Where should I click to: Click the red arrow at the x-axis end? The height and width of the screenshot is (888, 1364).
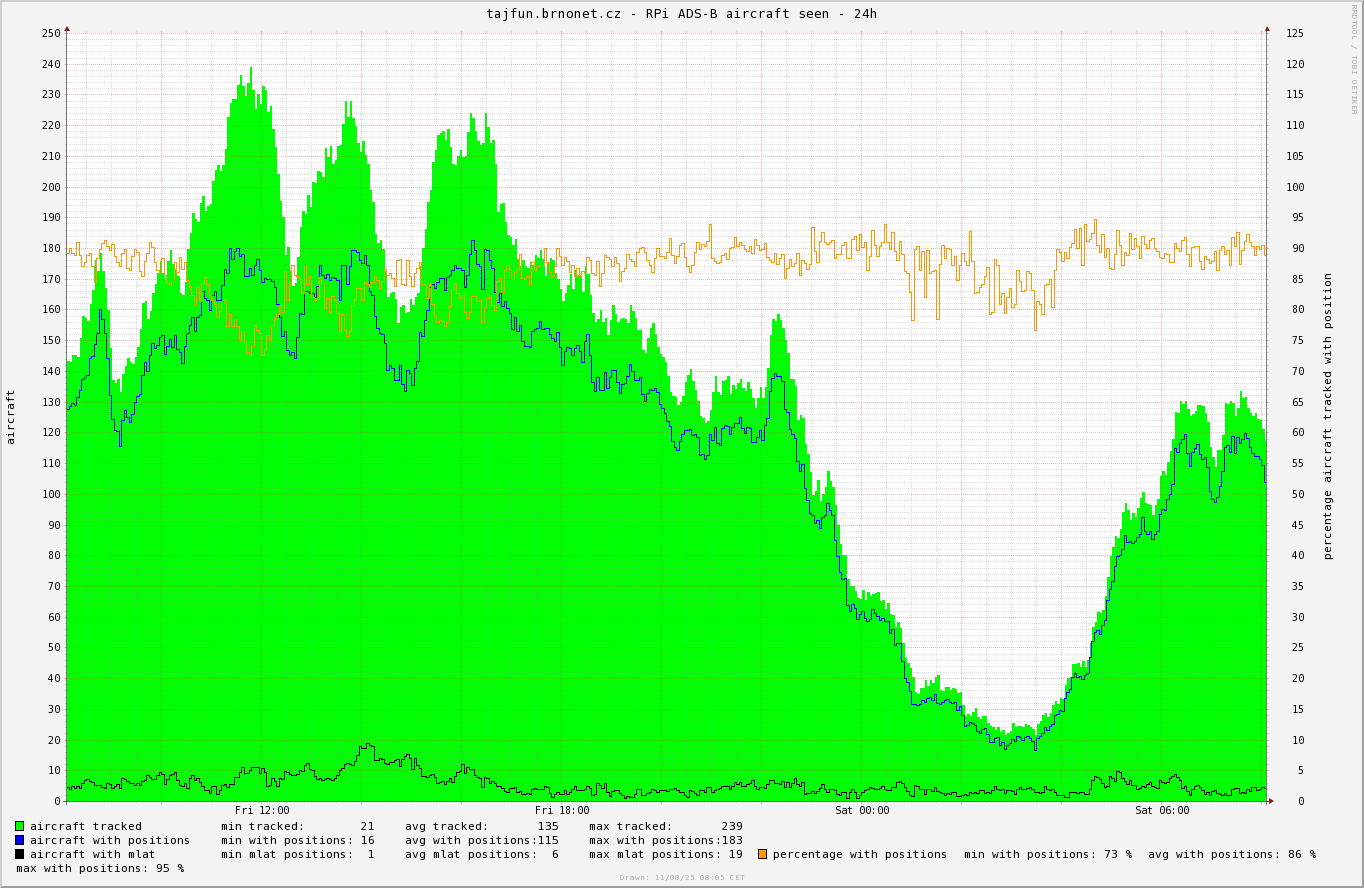click(1271, 801)
